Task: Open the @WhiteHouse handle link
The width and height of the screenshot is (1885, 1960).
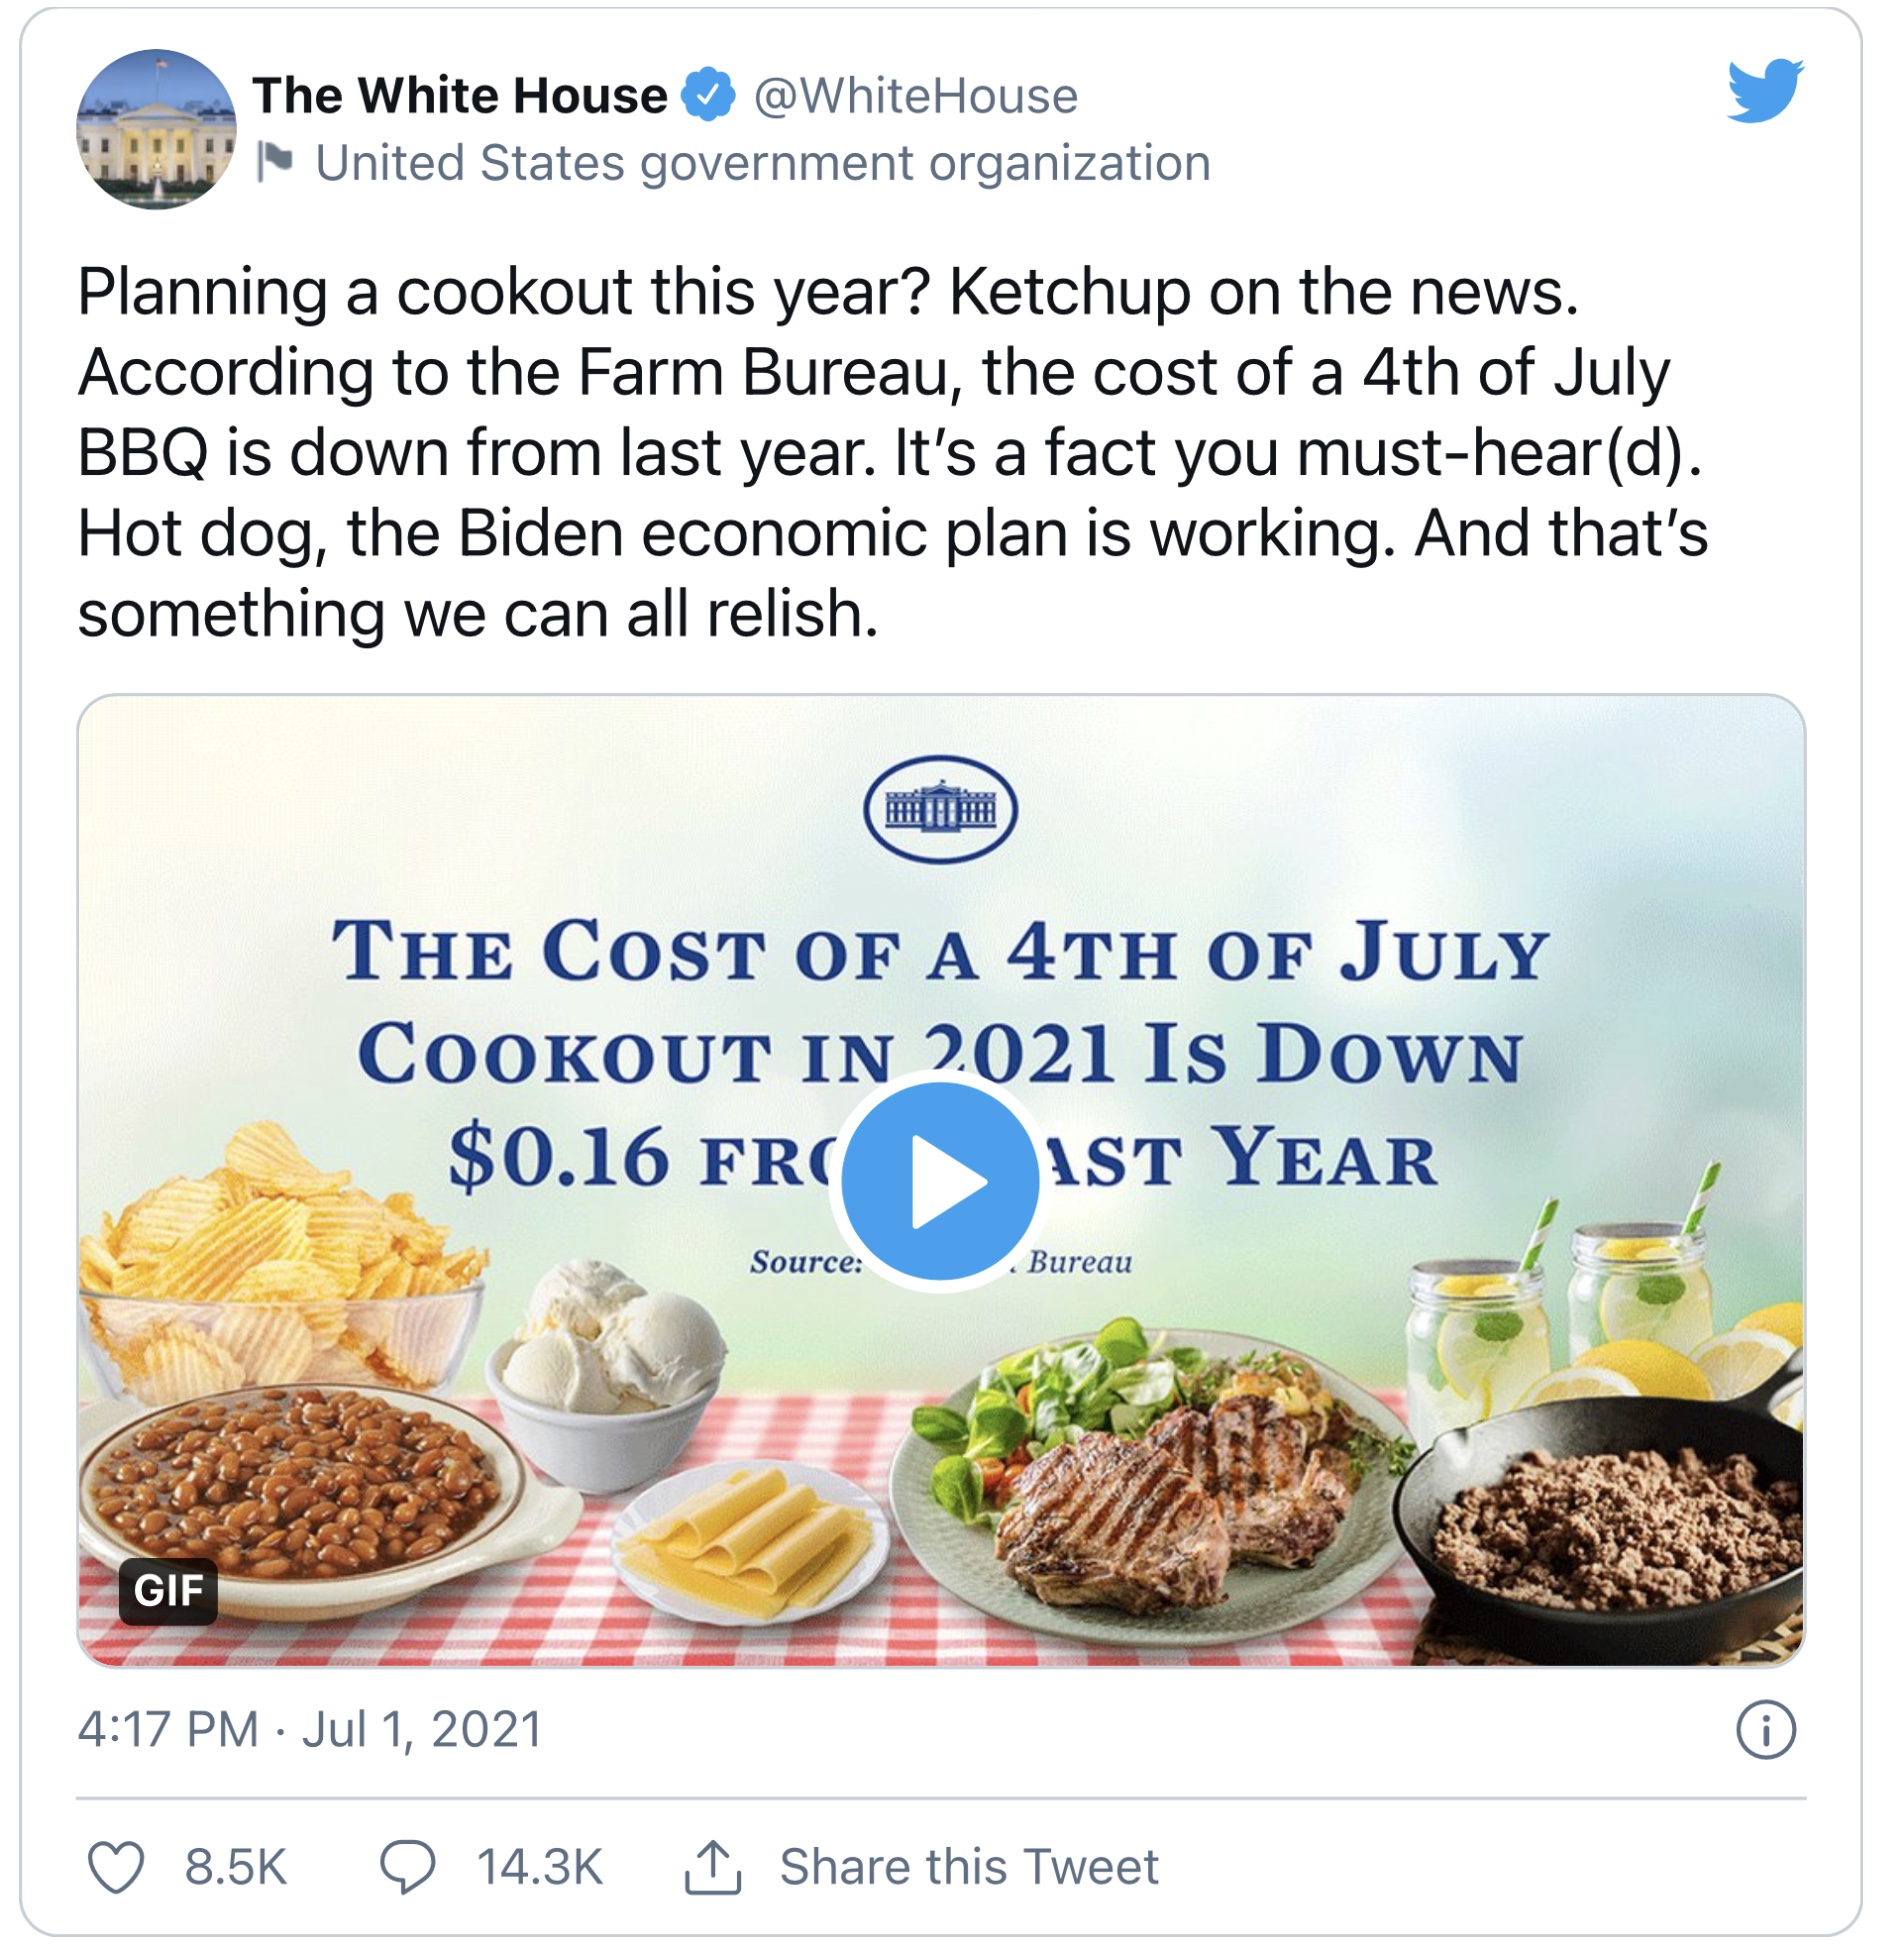Action: click(x=915, y=96)
